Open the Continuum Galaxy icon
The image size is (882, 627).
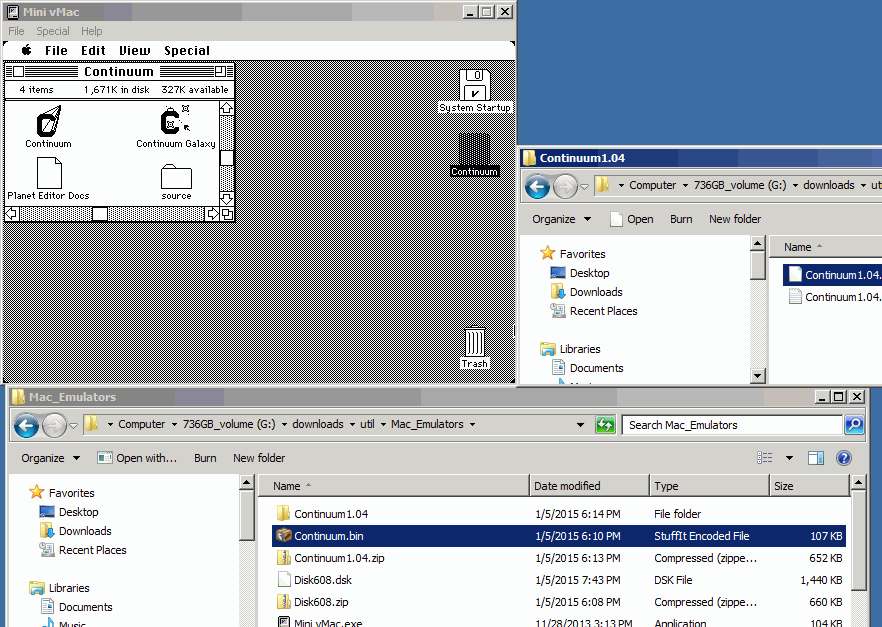[x=176, y=120]
